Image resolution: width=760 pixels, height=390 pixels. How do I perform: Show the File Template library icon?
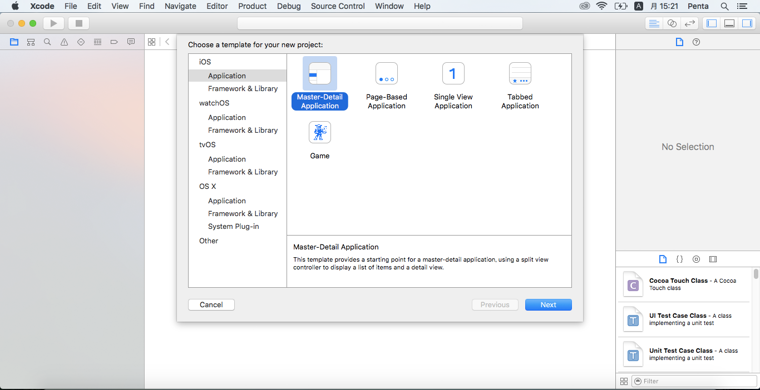point(663,259)
